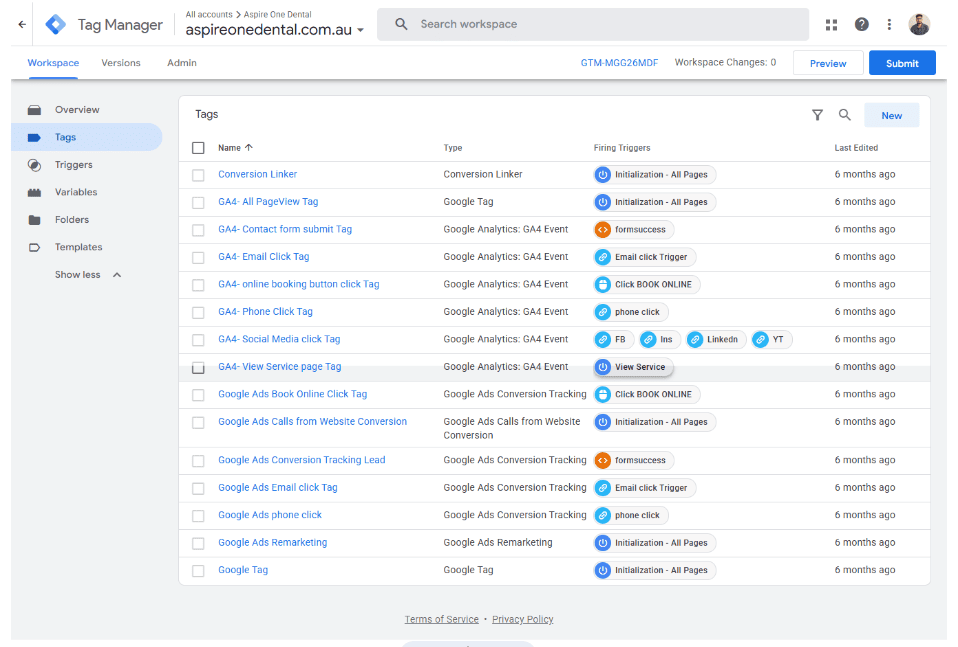
Task: Click the New tag button
Action: 891,115
